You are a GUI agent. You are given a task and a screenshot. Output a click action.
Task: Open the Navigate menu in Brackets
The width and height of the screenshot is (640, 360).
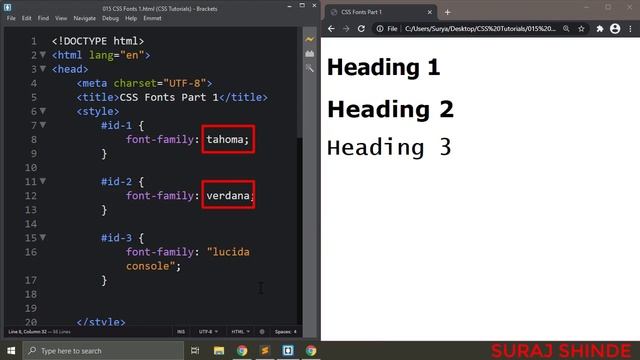[x=84, y=18]
